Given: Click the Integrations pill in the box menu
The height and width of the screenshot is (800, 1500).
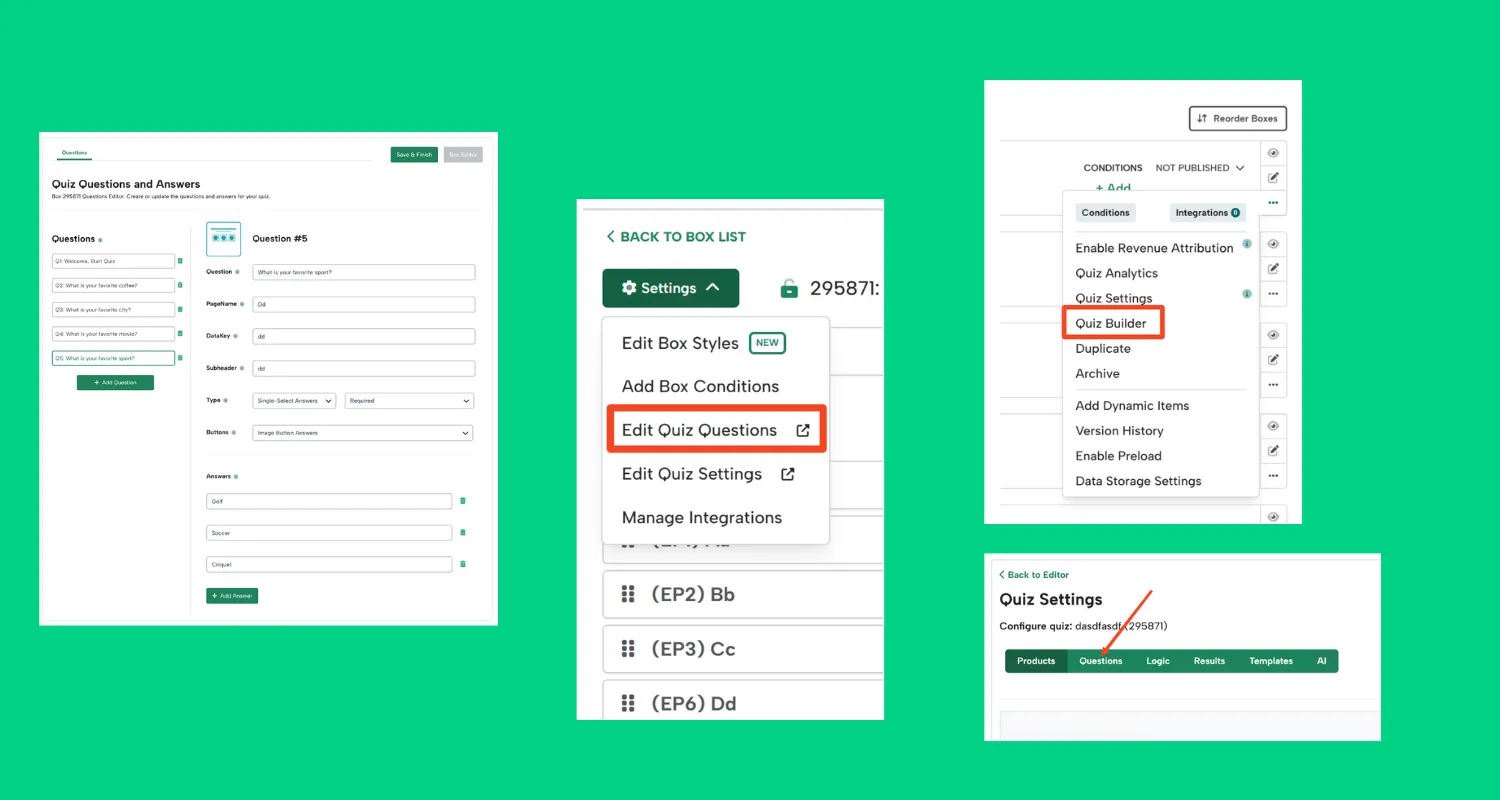Looking at the screenshot, I should coord(1206,213).
